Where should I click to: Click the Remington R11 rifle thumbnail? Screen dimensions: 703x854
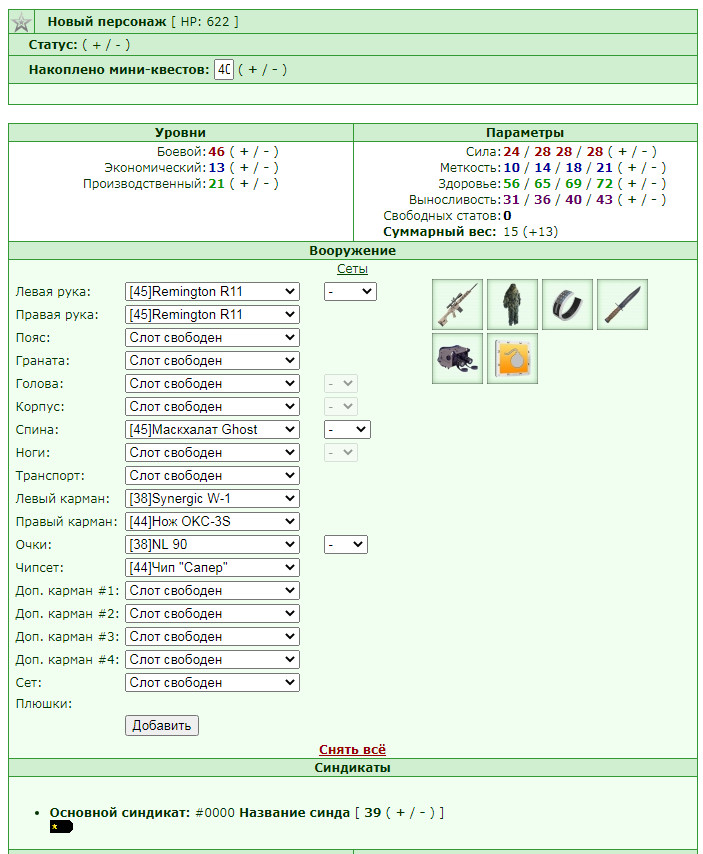point(457,304)
